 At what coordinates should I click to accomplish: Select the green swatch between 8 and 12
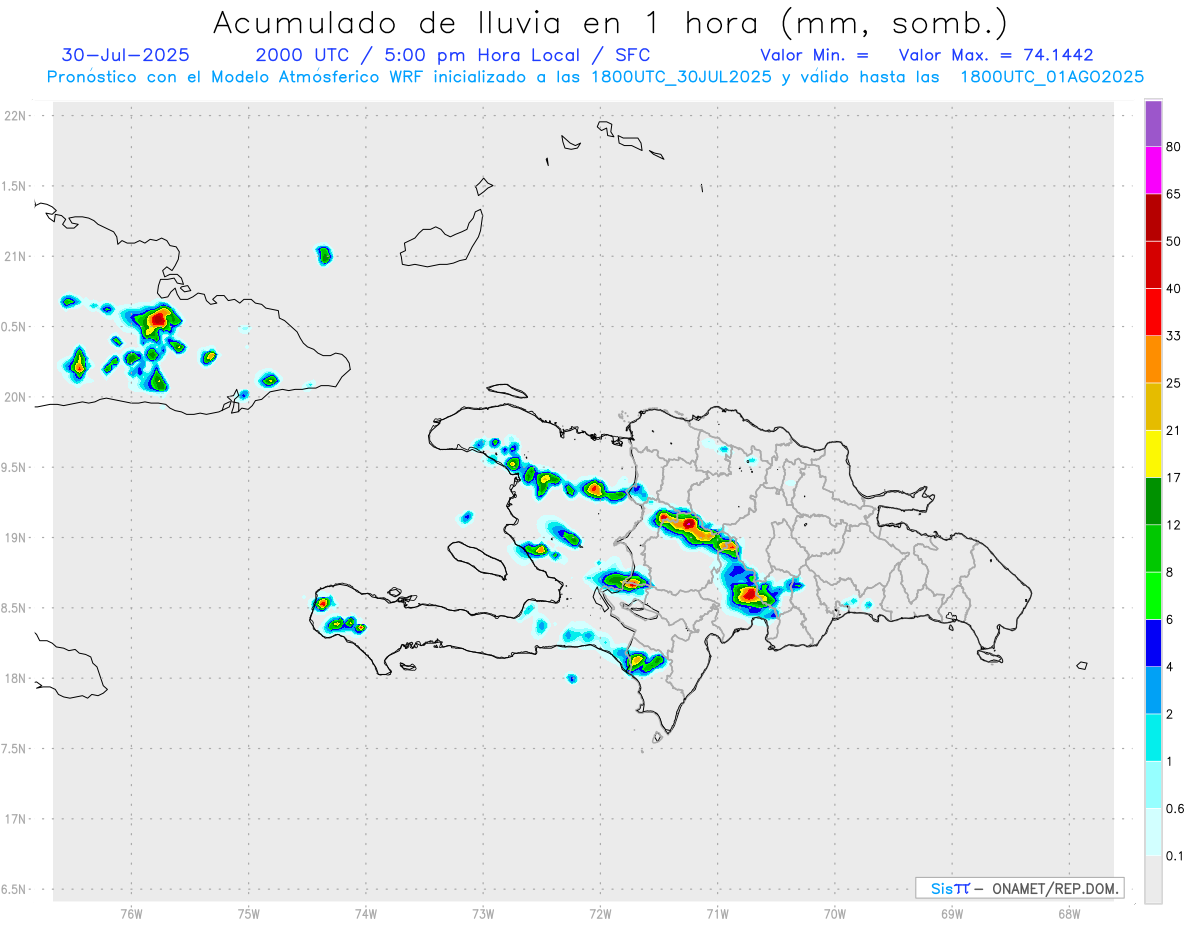click(1153, 548)
